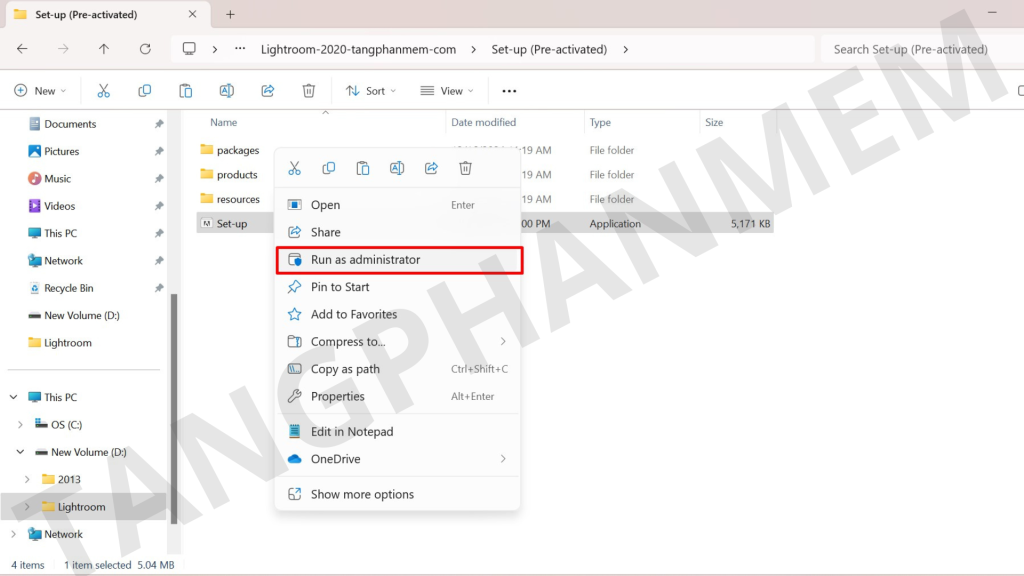Expand the OneDrive submenu
This screenshot has width=1024, height=576.
point(503,459)
